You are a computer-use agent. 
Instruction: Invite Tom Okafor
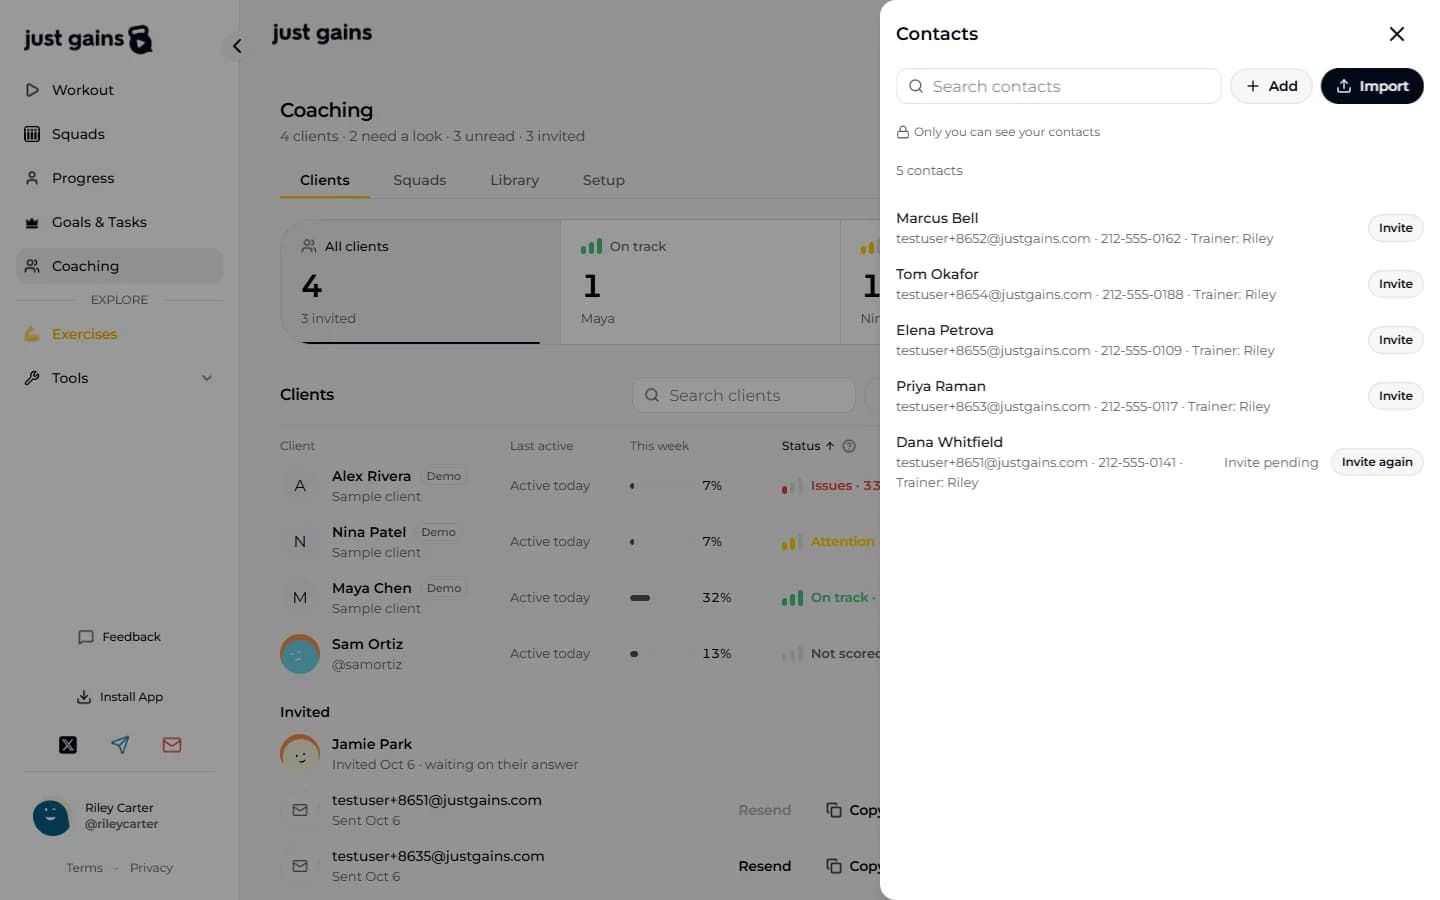click(x=1395, y=284)
